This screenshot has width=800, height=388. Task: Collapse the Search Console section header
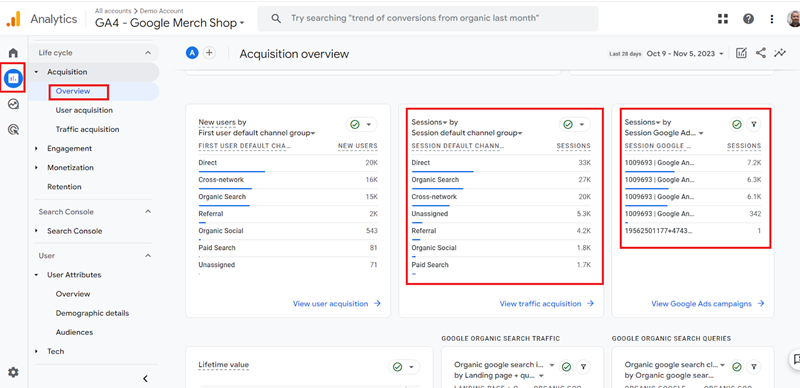(148, 211)
